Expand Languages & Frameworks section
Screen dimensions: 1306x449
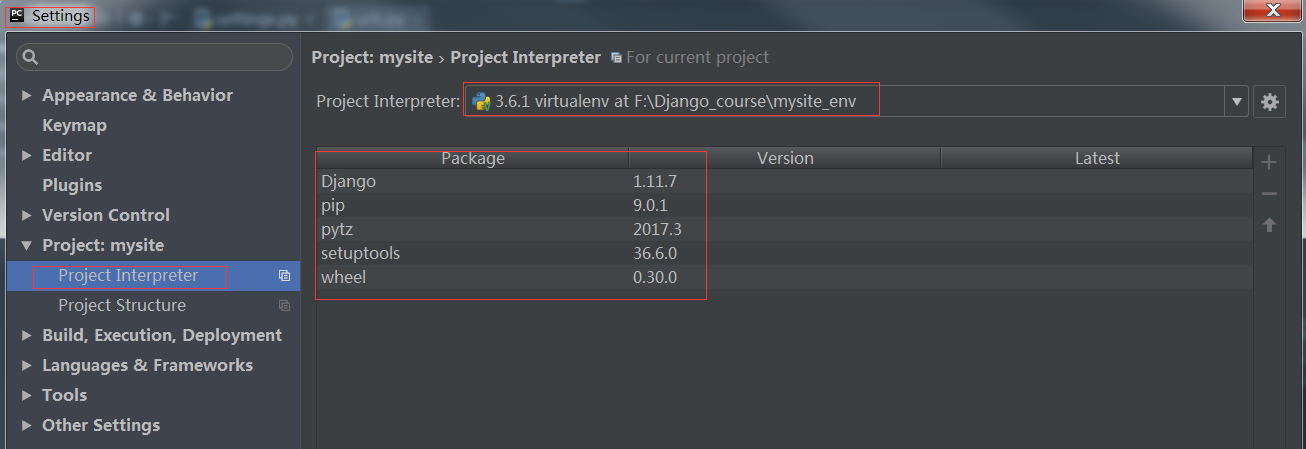26,366
